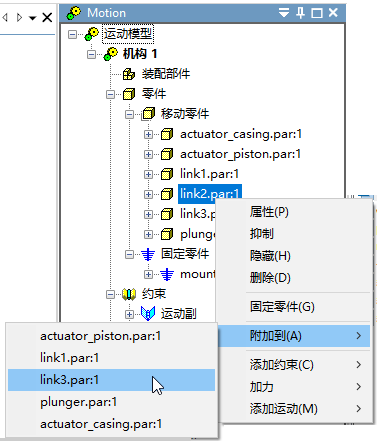Click the actuator_casing.par:1 part cube icon
Screen dimensions: 377x441
tap(167, 134)
